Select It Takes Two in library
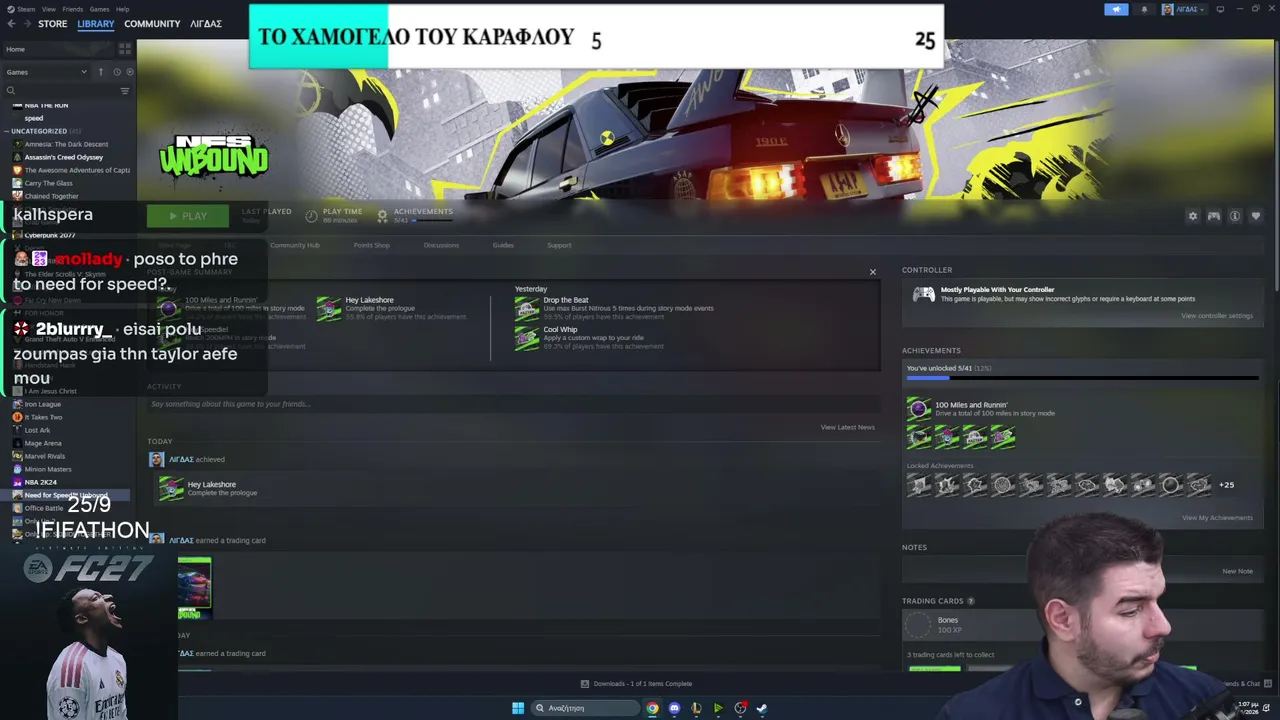The image size is (1280, 720). (x=44, y=417)
